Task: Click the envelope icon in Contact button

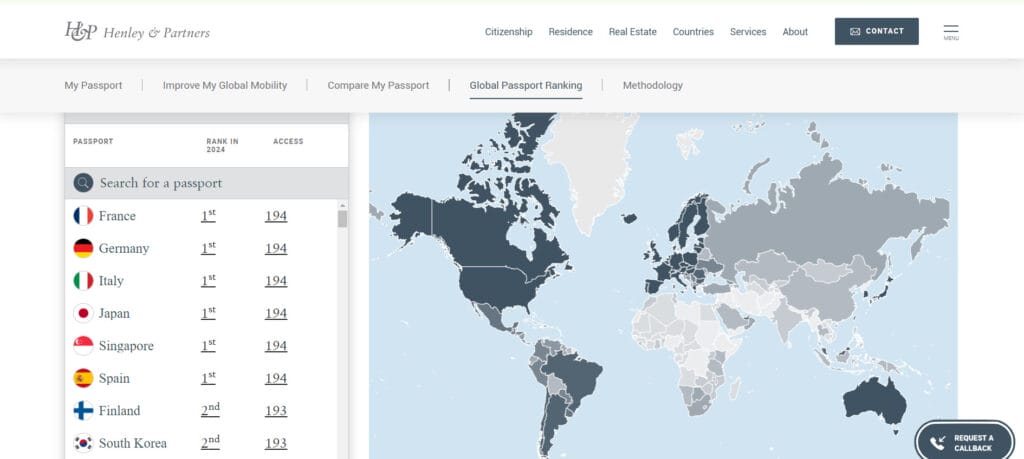Action: [x=855, y=31]
